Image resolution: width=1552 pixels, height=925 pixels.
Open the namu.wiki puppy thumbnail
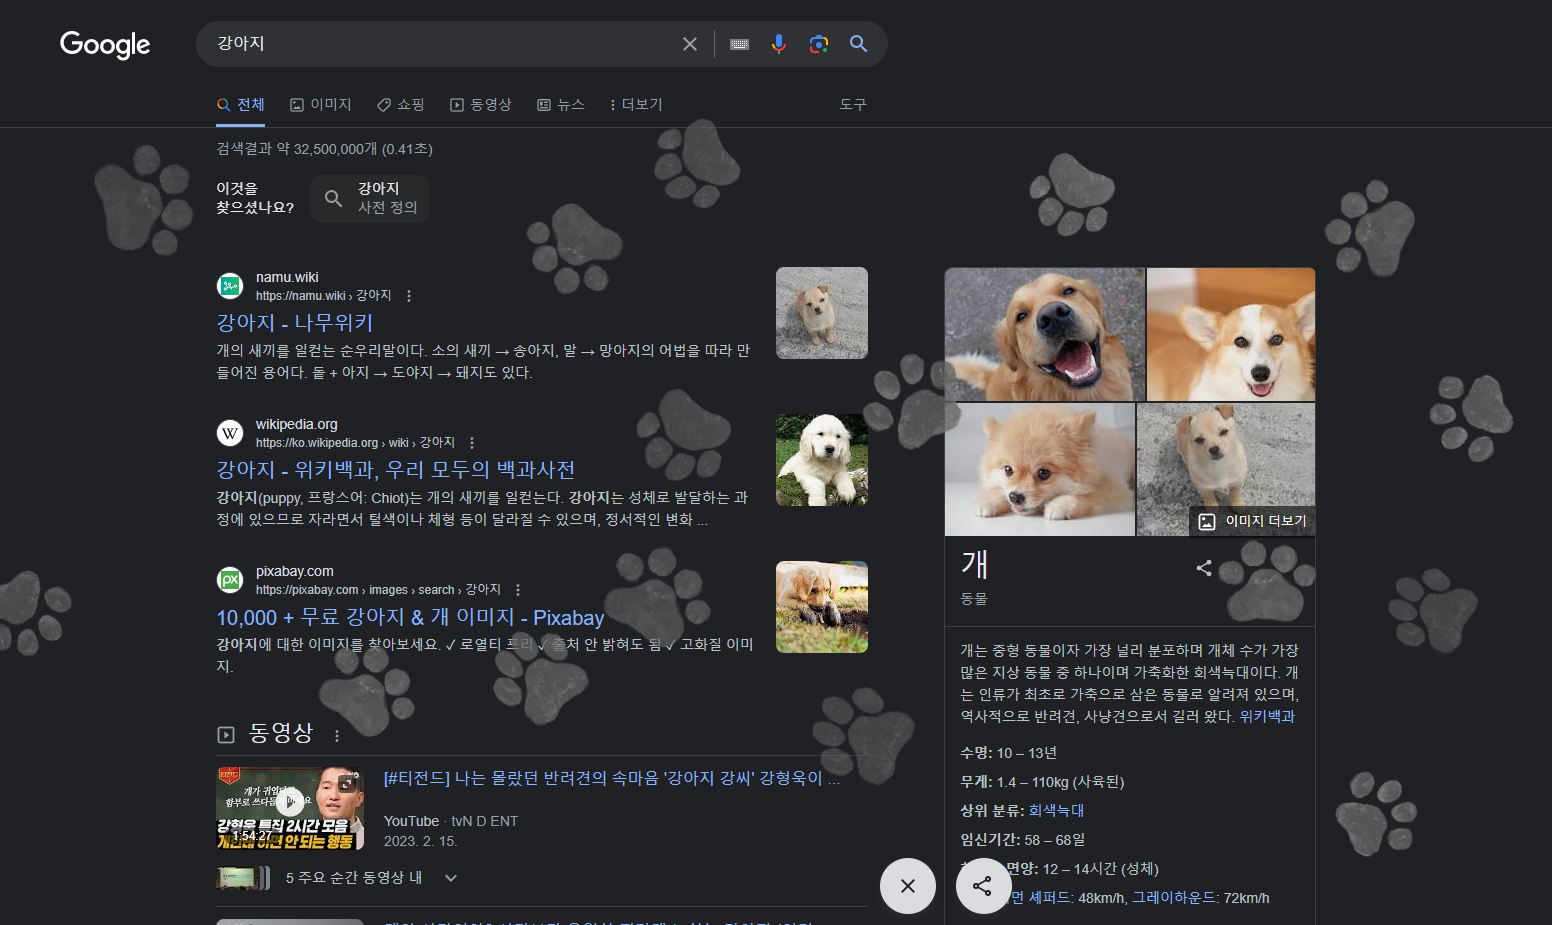click(x=822, y=313)
